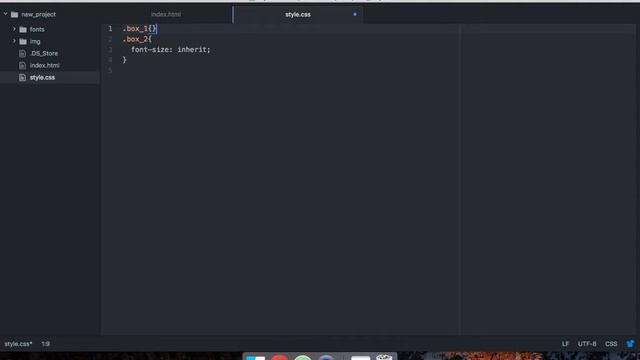Open go-to-line via 1:9 cursor position
Viewport: 640px width, 360px height.
click(x=46, y=344)
